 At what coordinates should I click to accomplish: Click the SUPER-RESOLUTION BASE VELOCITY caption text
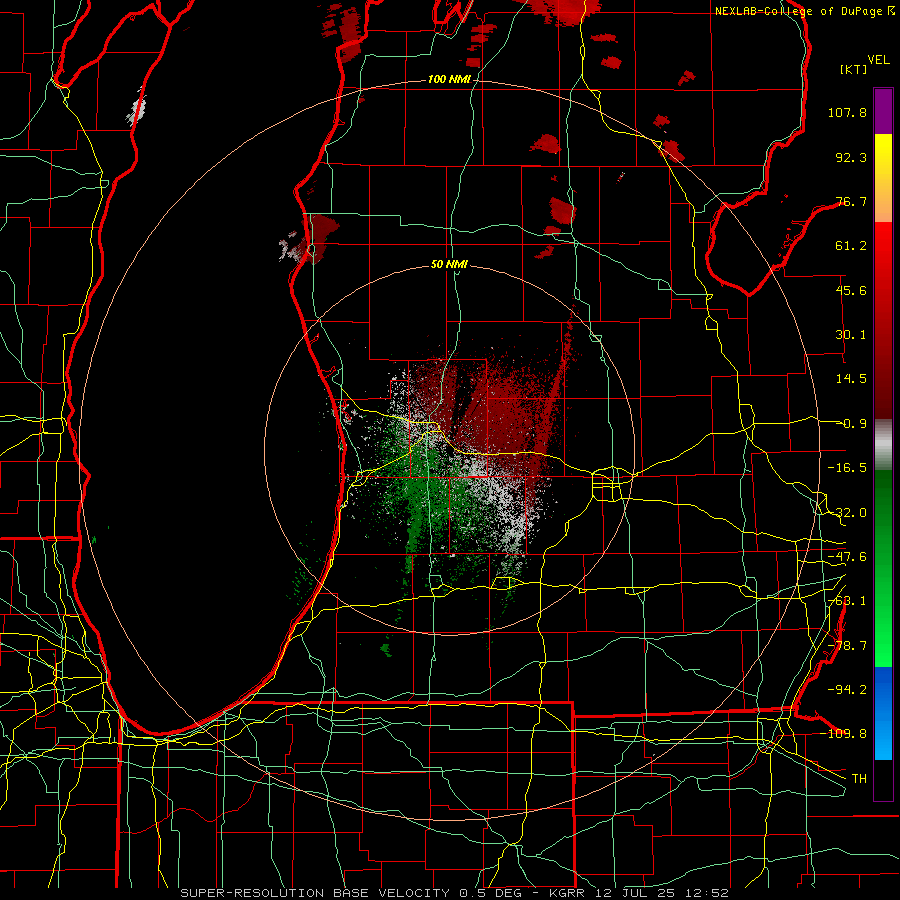315,893
